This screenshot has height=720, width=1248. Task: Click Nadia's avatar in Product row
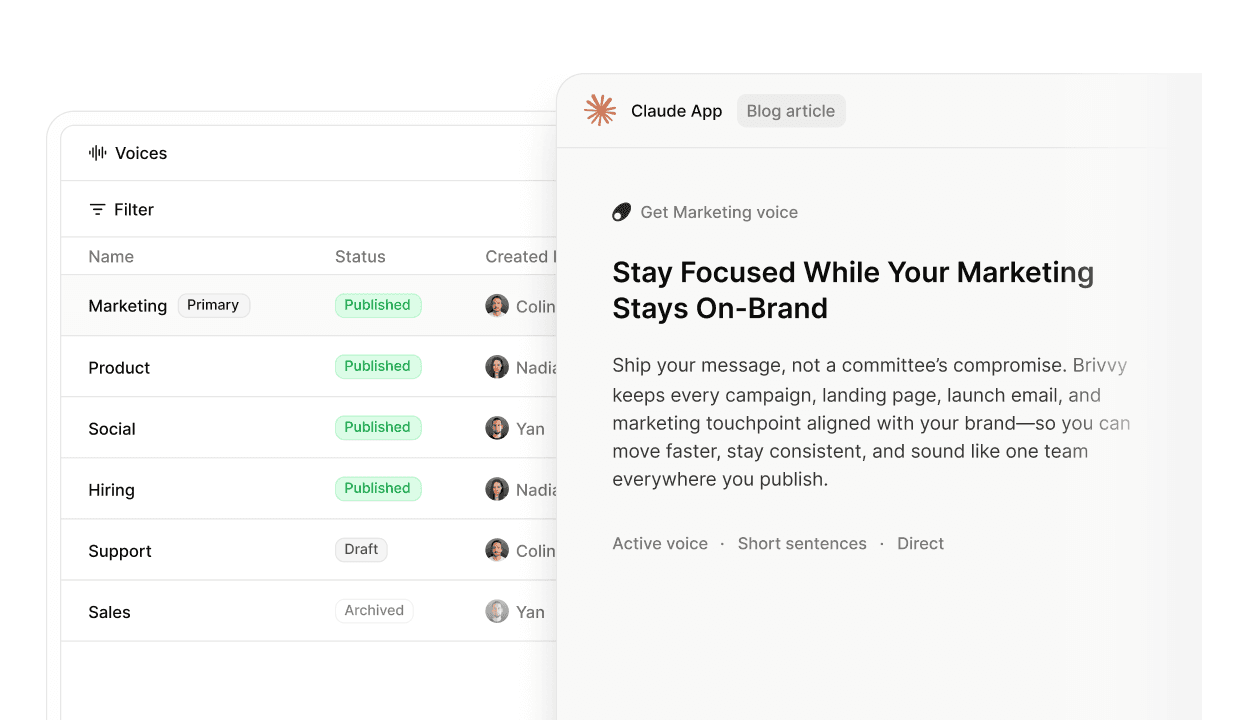[497, 367]
